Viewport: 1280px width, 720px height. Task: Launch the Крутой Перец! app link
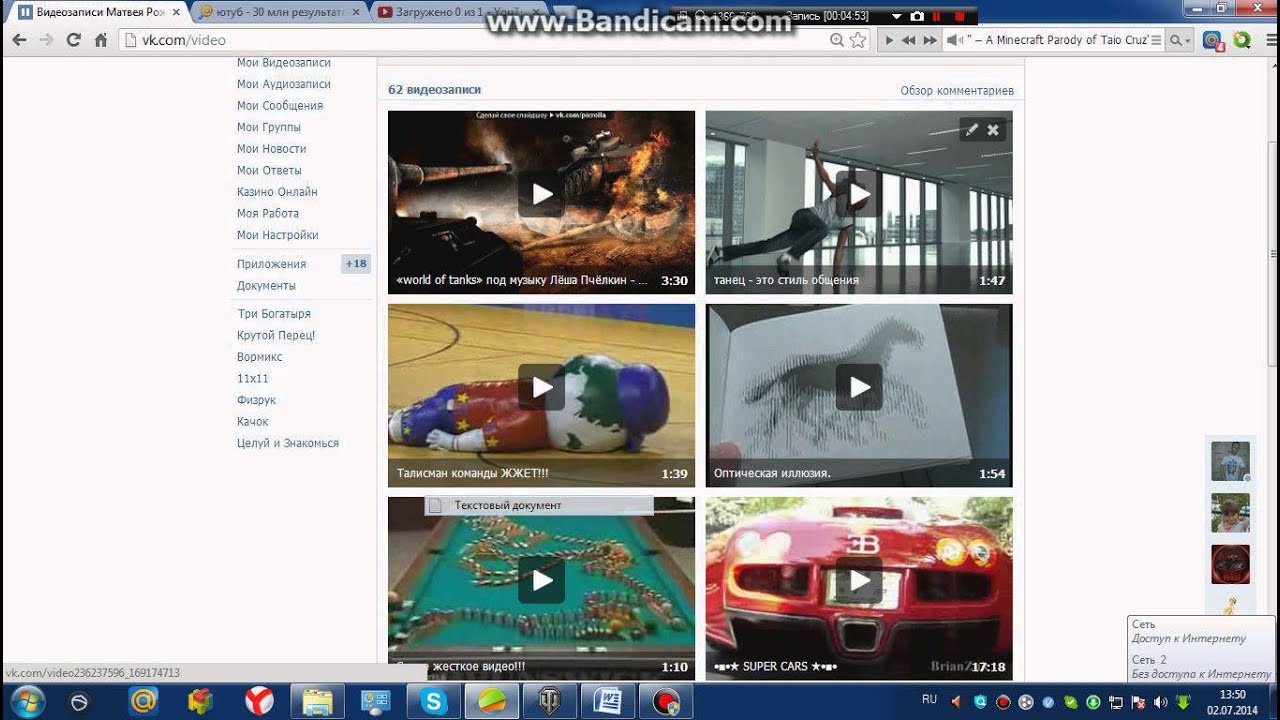pyautogui.click(x=276, y=335)
